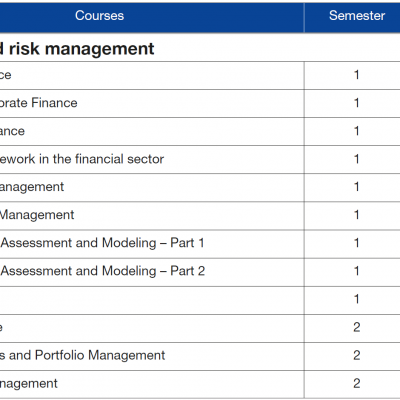Viewport: 400px width, 400px height.
Task: Click the Semester column header
Action: click(357, 16)
